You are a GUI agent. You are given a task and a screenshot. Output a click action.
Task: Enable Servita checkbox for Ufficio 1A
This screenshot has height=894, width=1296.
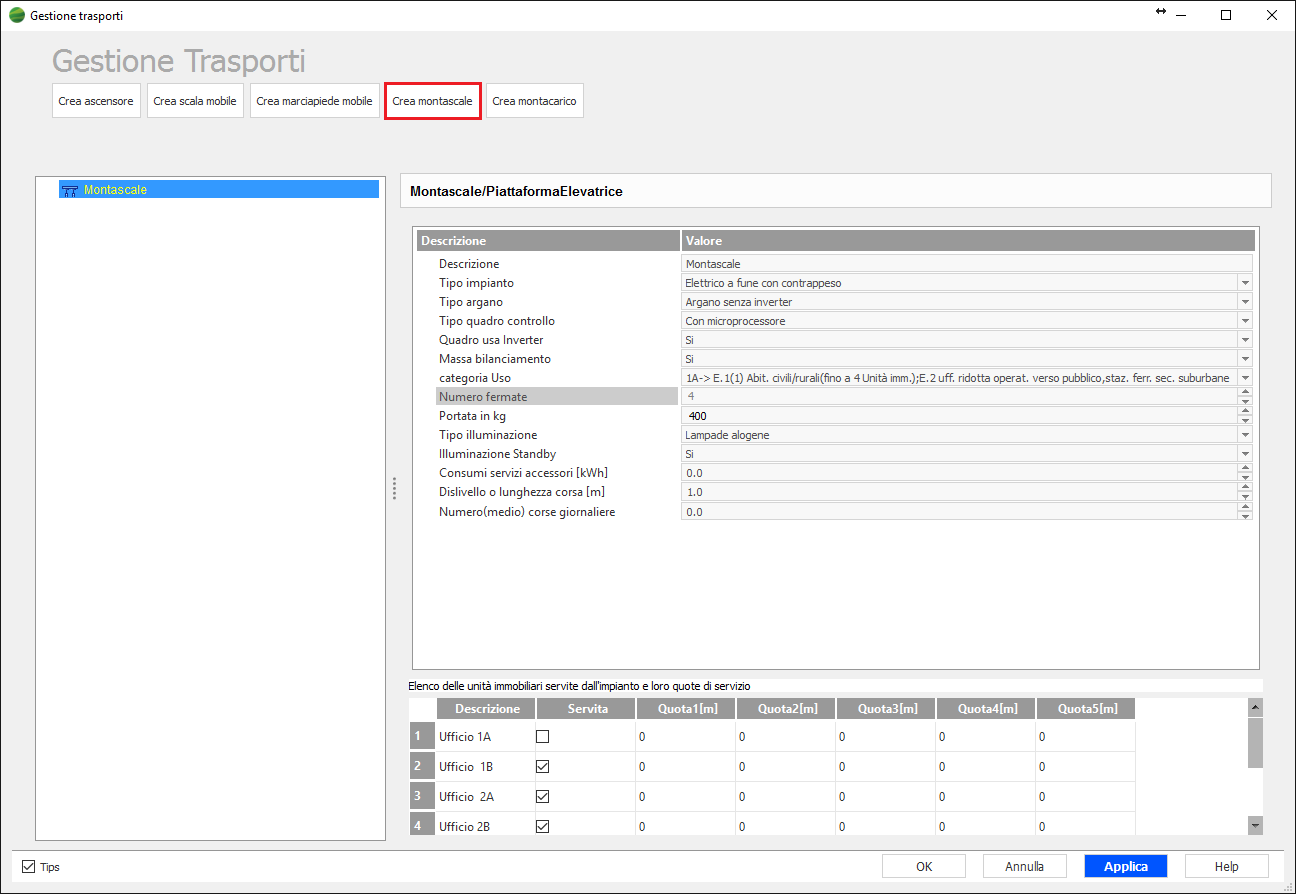click(x=543, y=737)
